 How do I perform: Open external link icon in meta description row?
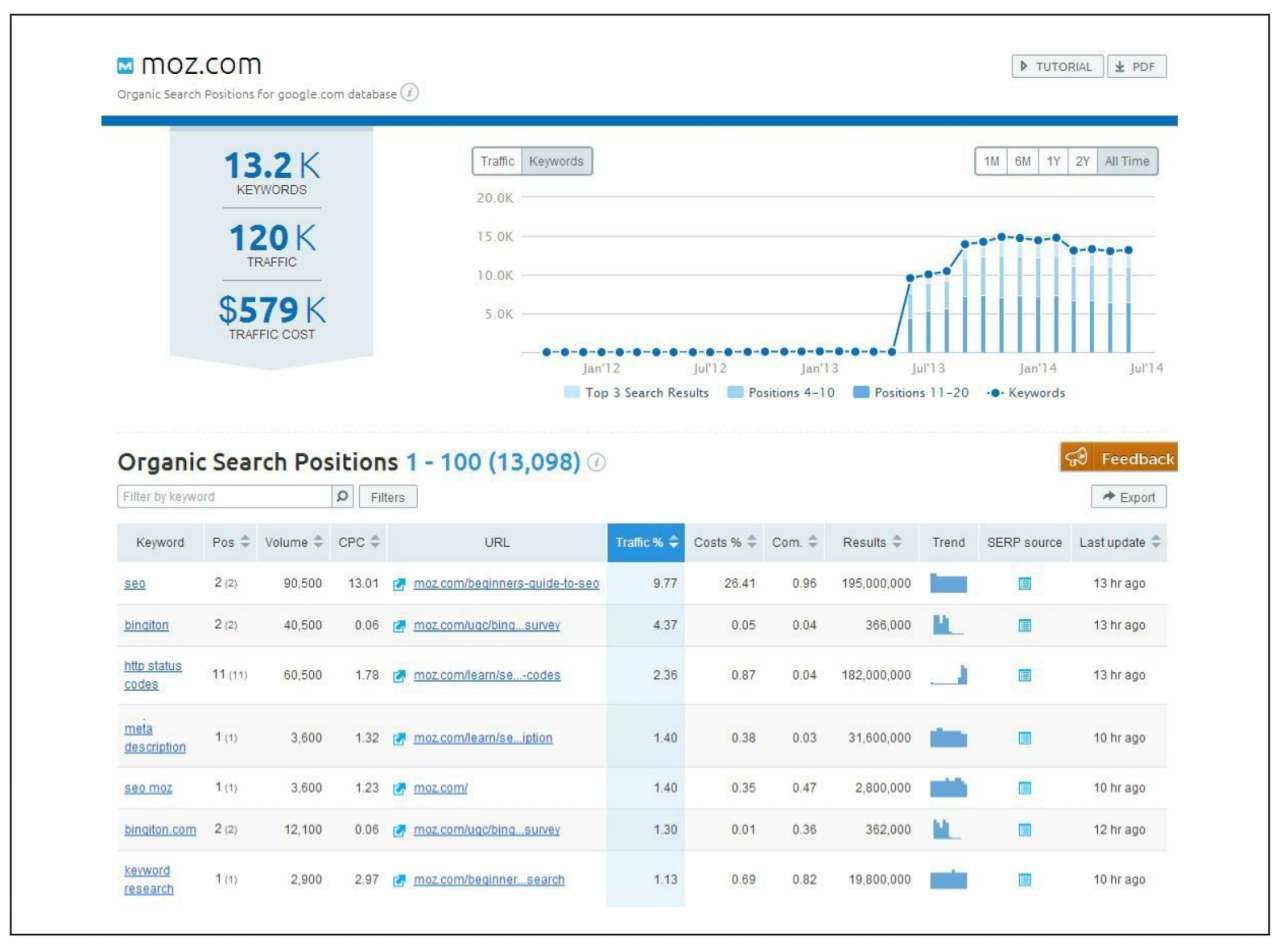point(400,738)
